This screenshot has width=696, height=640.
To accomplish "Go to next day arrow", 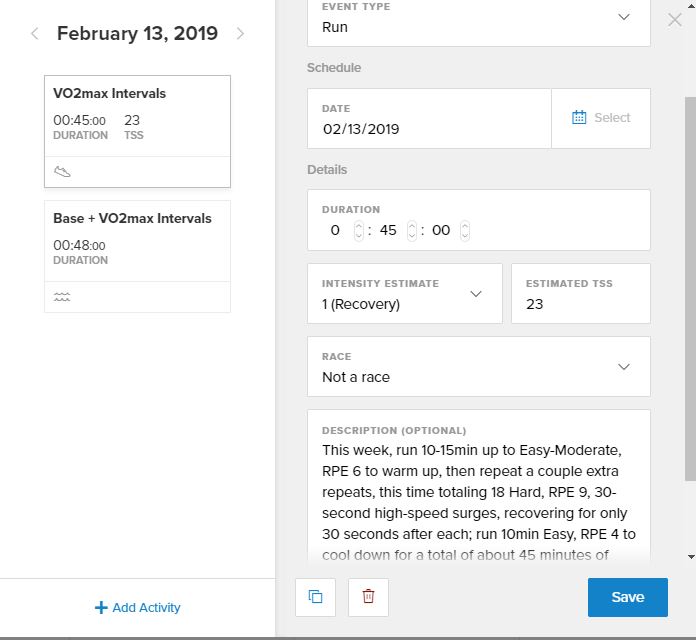I will click(x=240, y=34).
